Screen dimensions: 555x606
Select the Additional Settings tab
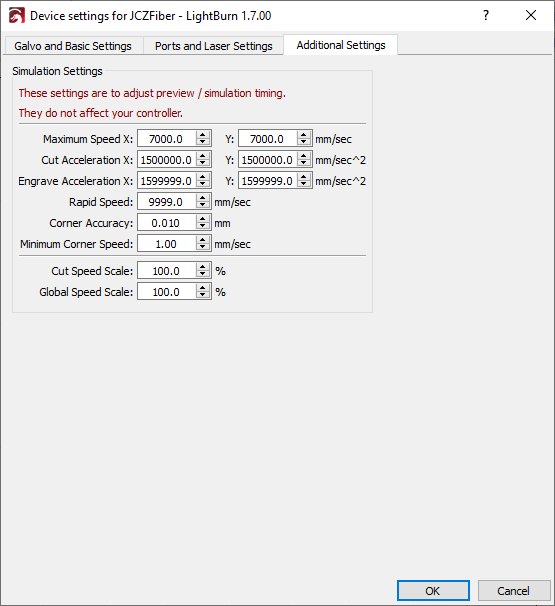341,45
